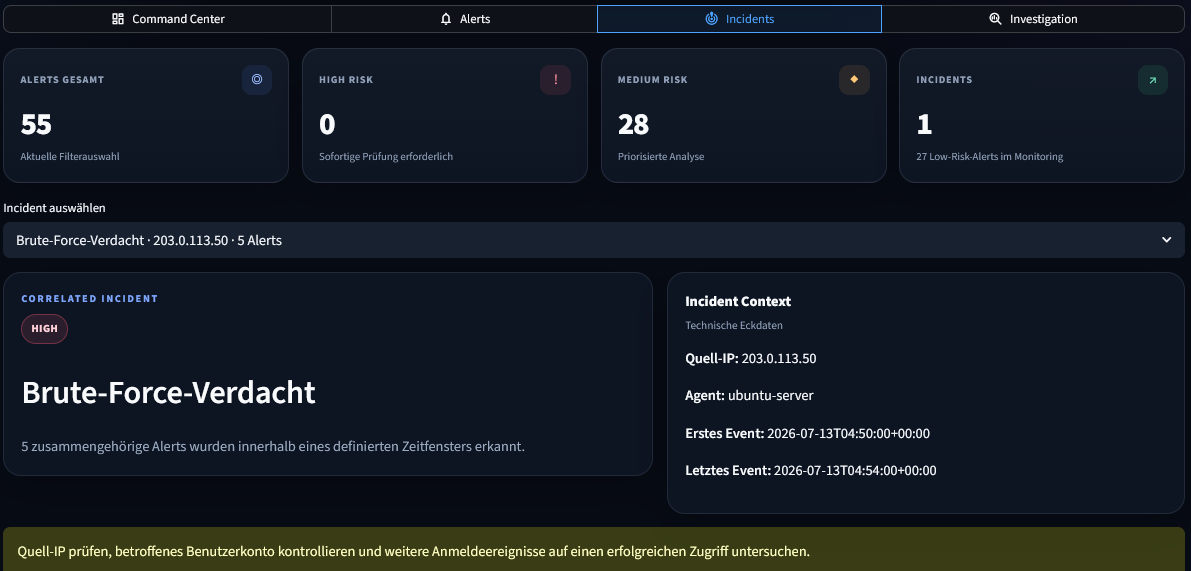Click the Incidents tab power-circle icon
This screenshot has height=571, width=1191.
coord(711,19)
